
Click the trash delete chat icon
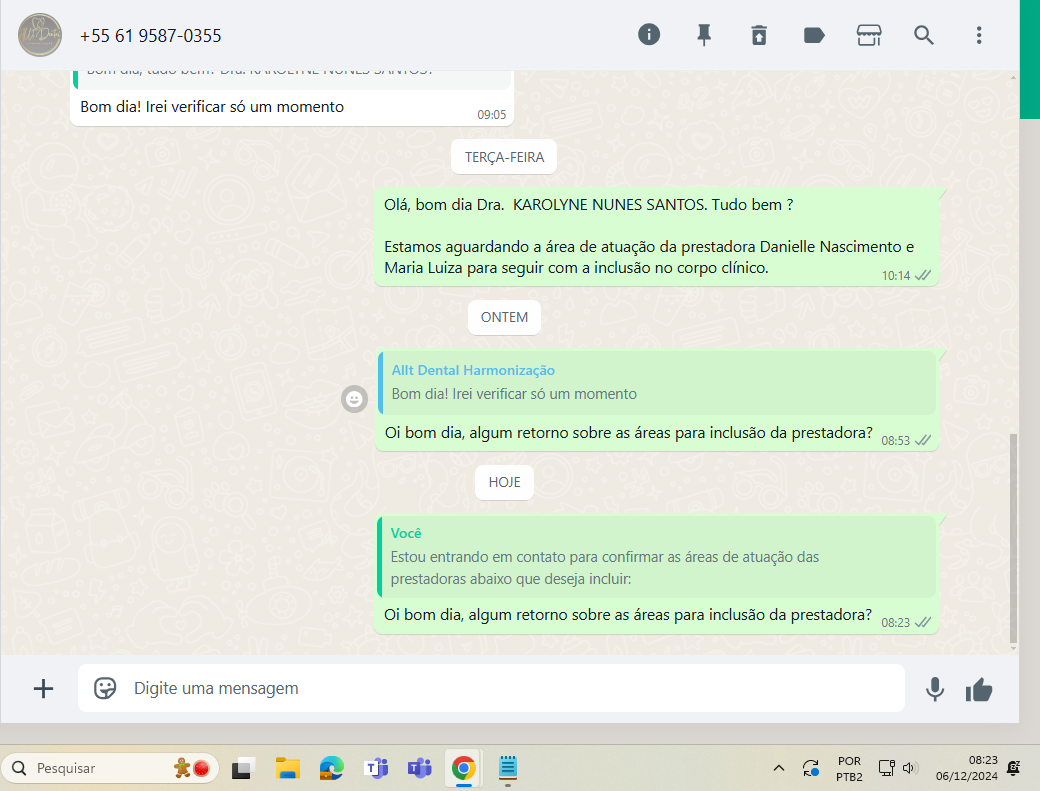[x=759, y=35]
